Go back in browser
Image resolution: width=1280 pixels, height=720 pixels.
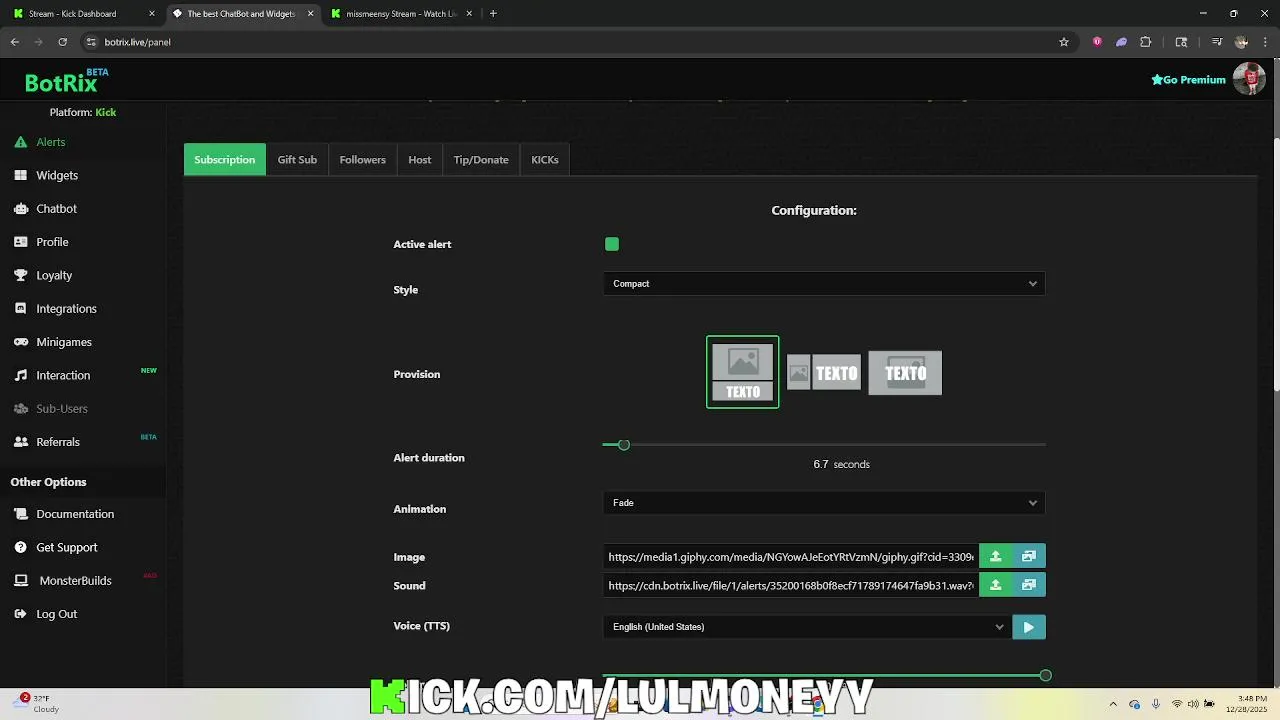15,42
